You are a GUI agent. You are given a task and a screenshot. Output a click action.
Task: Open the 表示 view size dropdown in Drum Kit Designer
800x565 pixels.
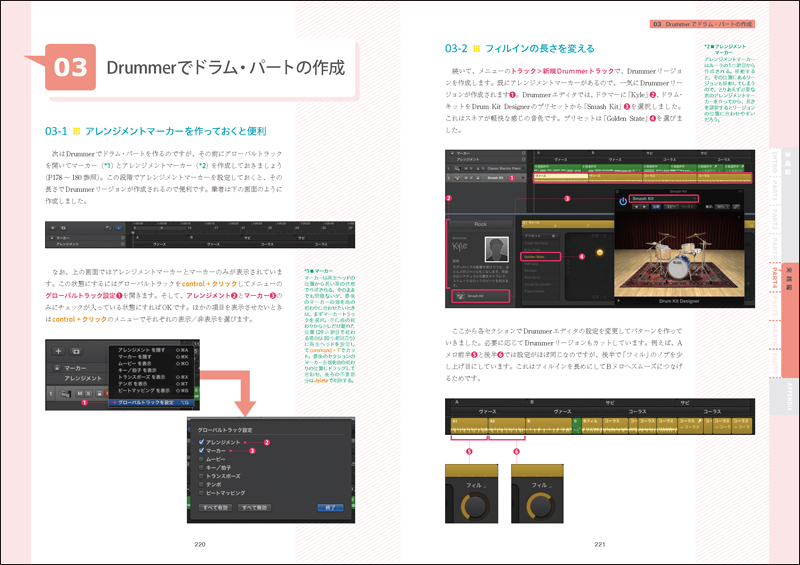pyautogui.click(x=721, y=207)
